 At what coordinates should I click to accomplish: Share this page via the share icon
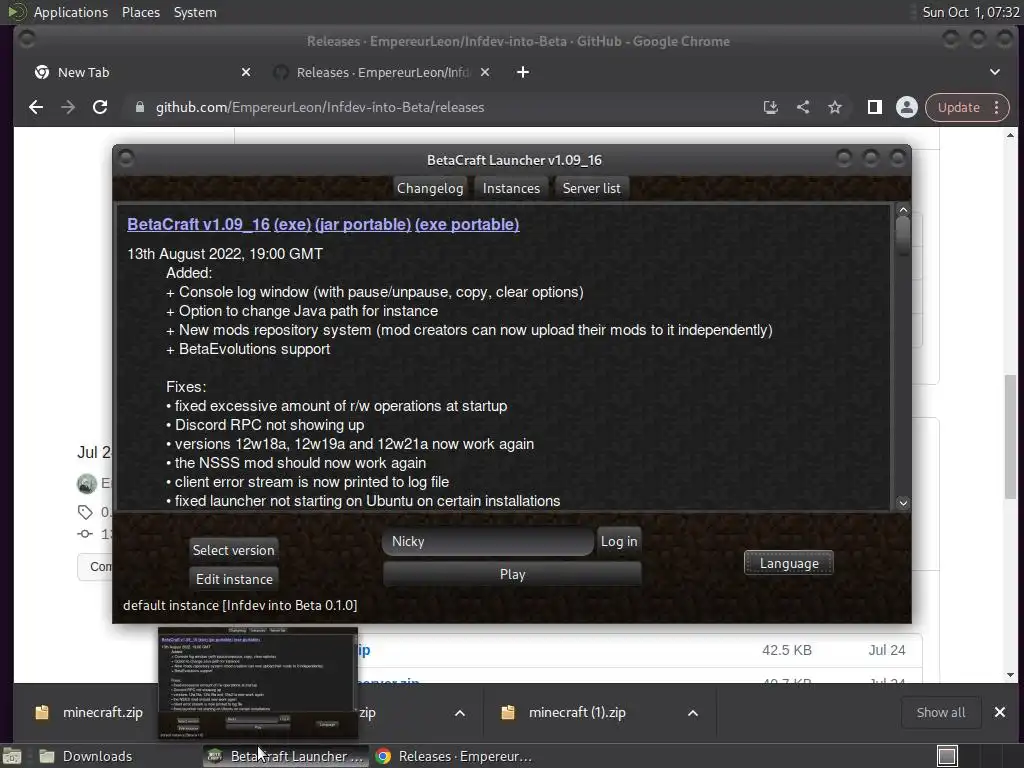tap(803, 107)
